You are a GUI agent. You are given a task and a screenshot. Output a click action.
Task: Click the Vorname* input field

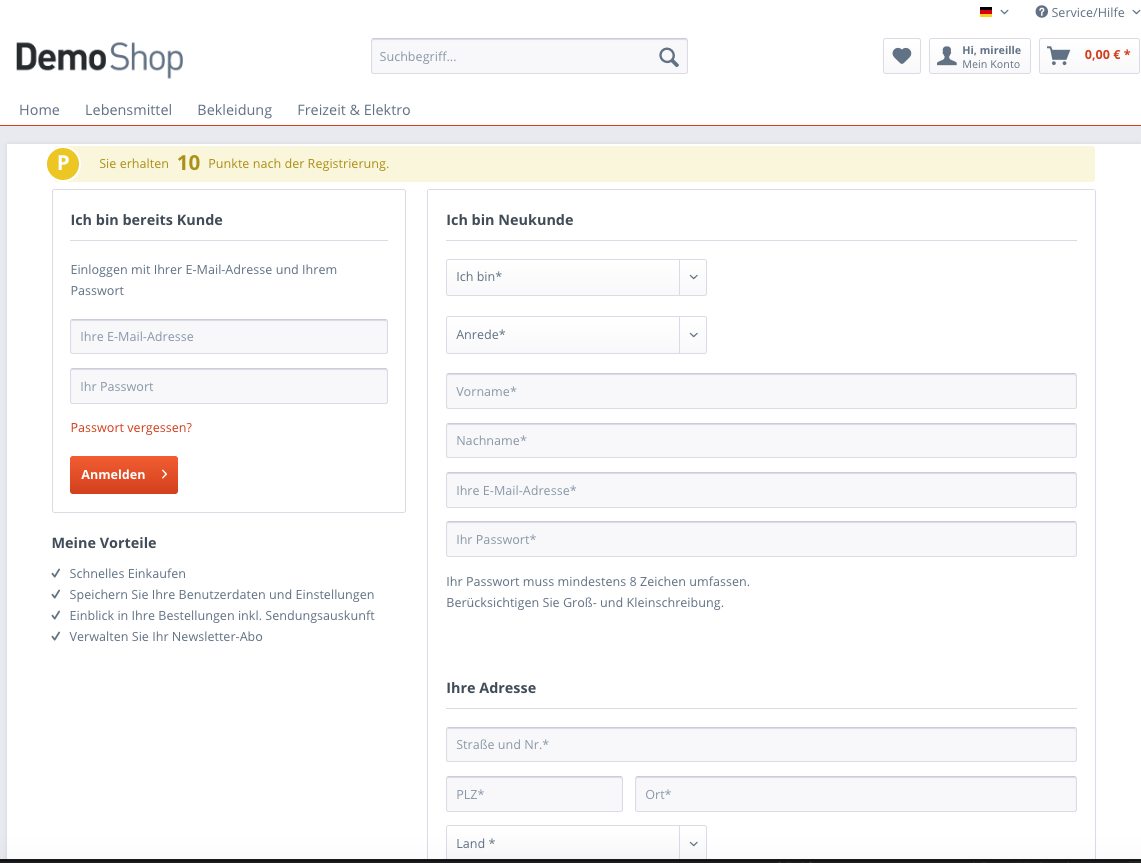point(761,391)
